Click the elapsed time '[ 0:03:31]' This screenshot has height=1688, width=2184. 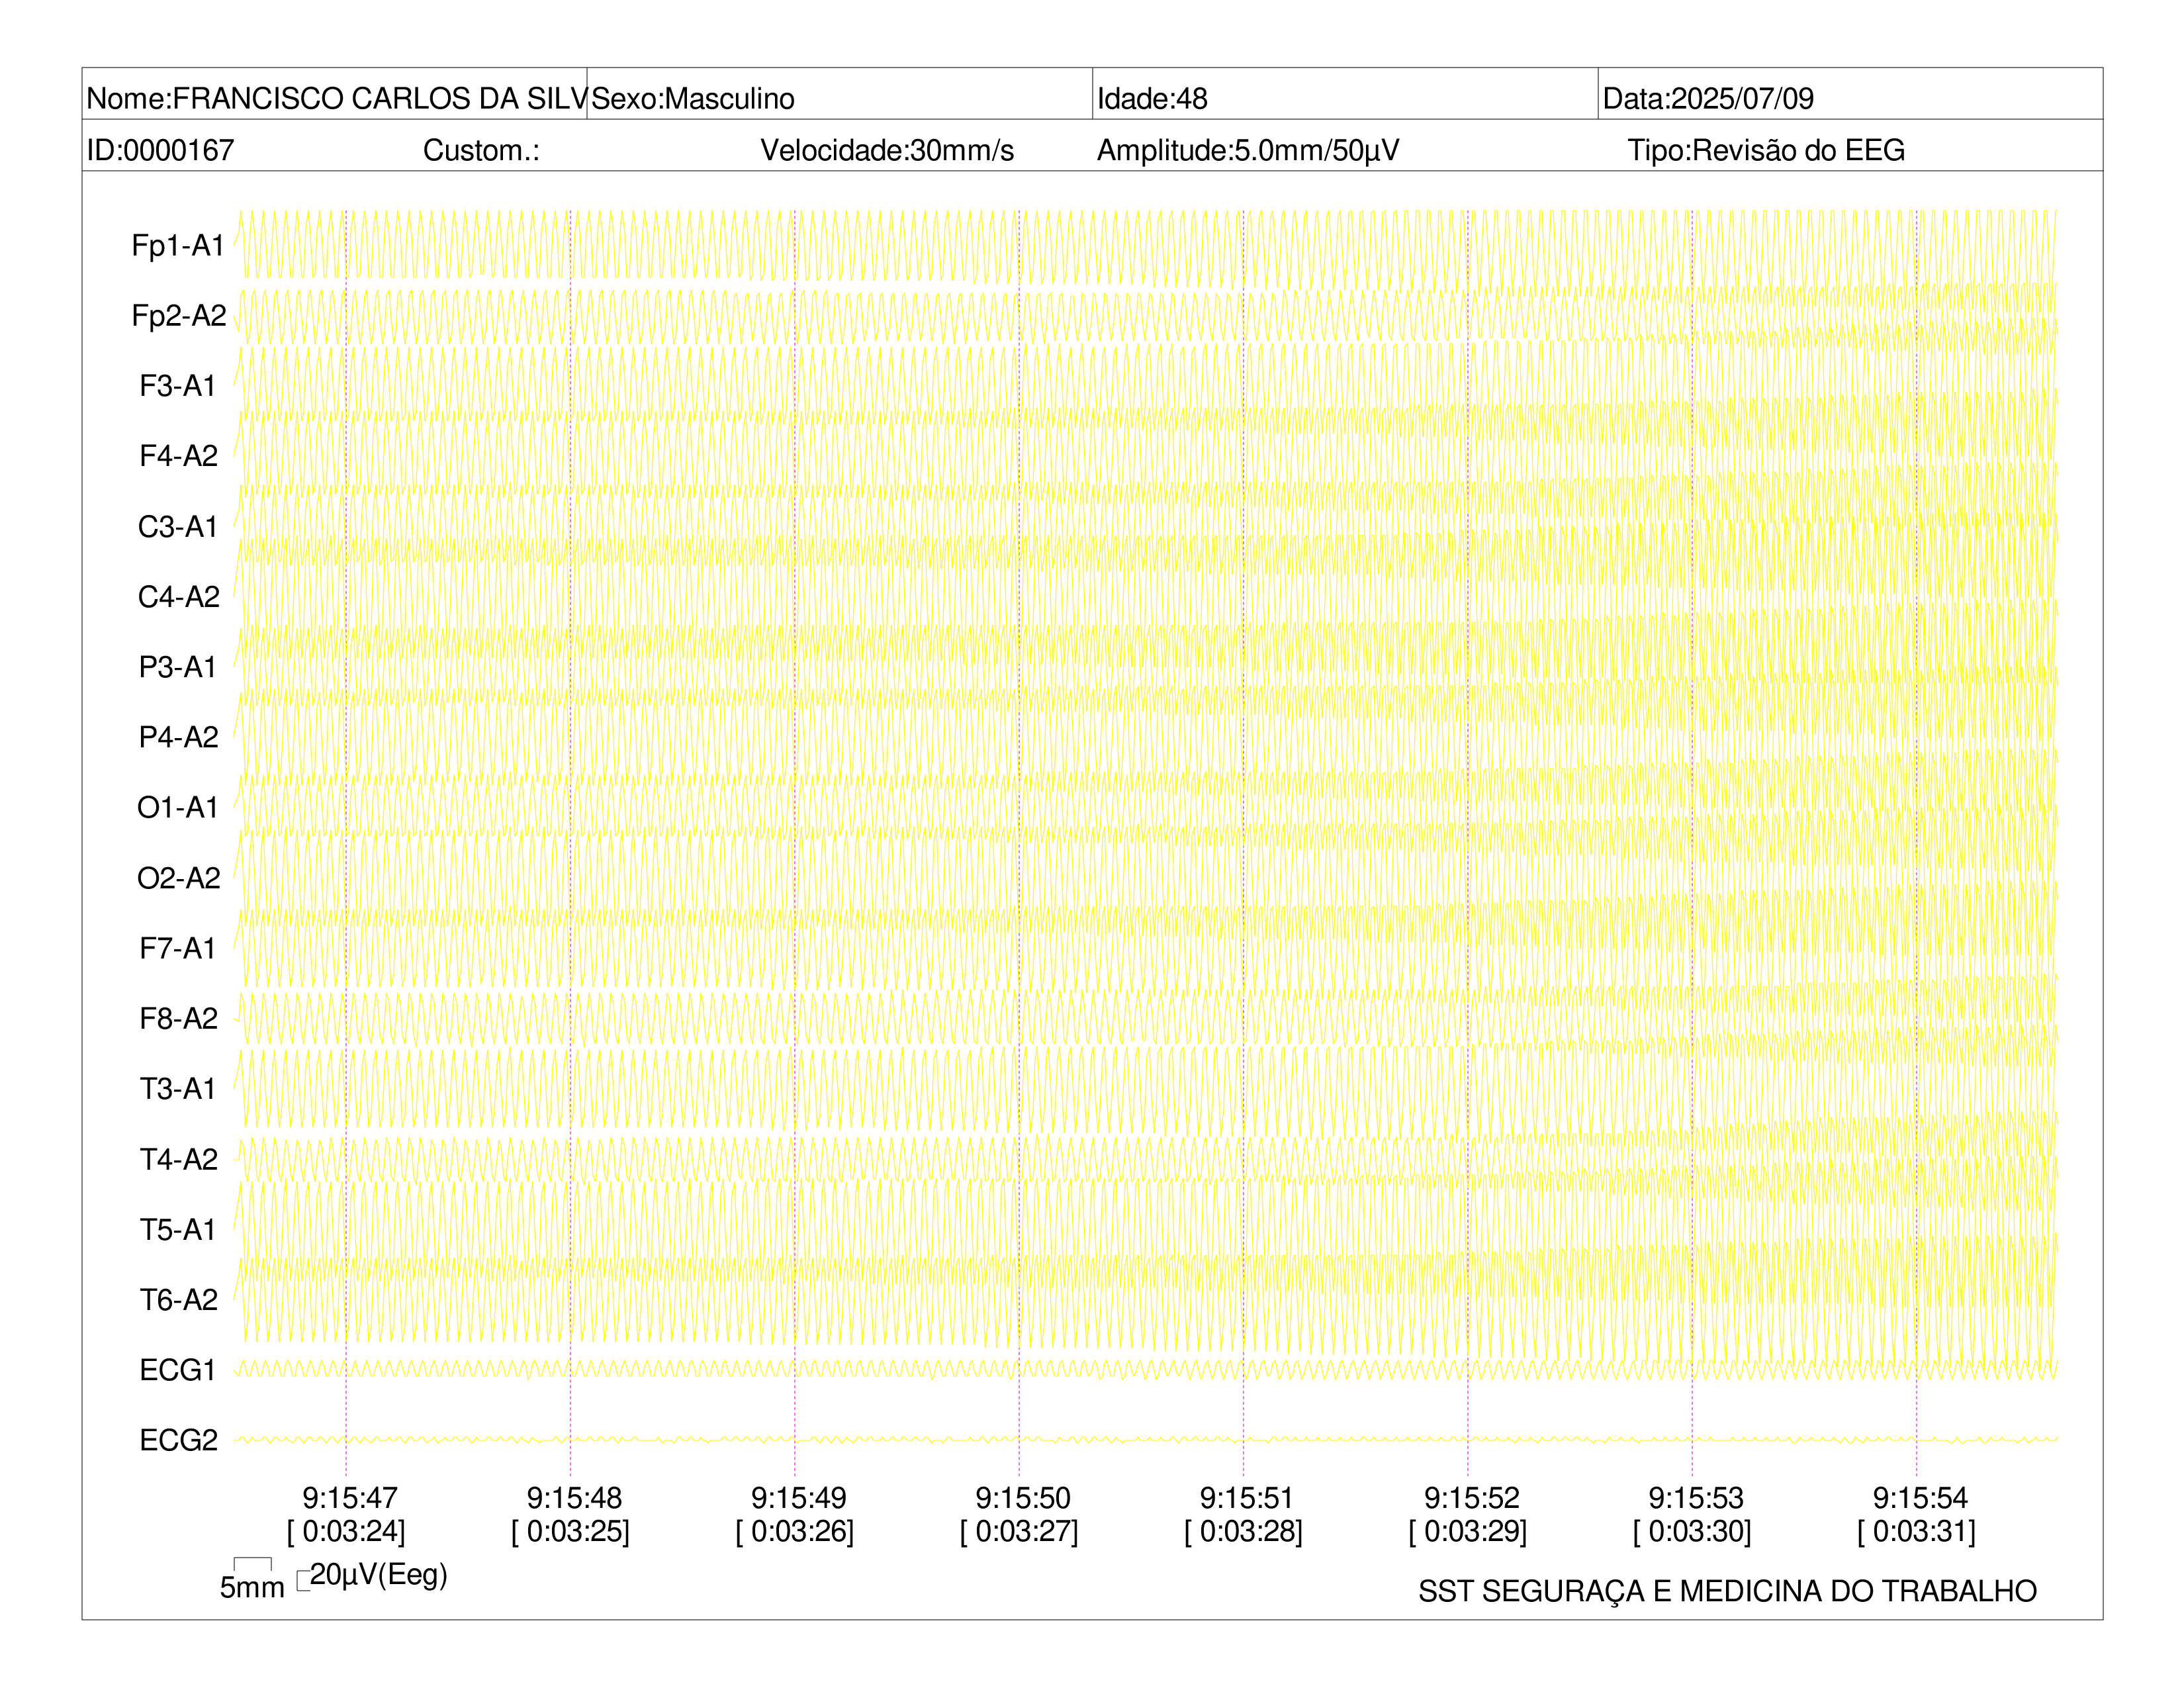click(x=1916, y=1531)
